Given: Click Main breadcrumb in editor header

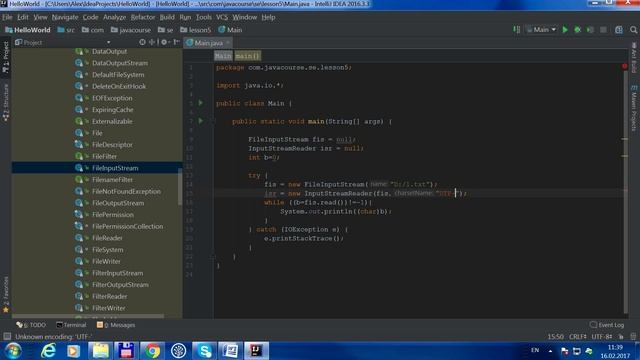Looking at the screenshot, I should (x=223, y=56).
